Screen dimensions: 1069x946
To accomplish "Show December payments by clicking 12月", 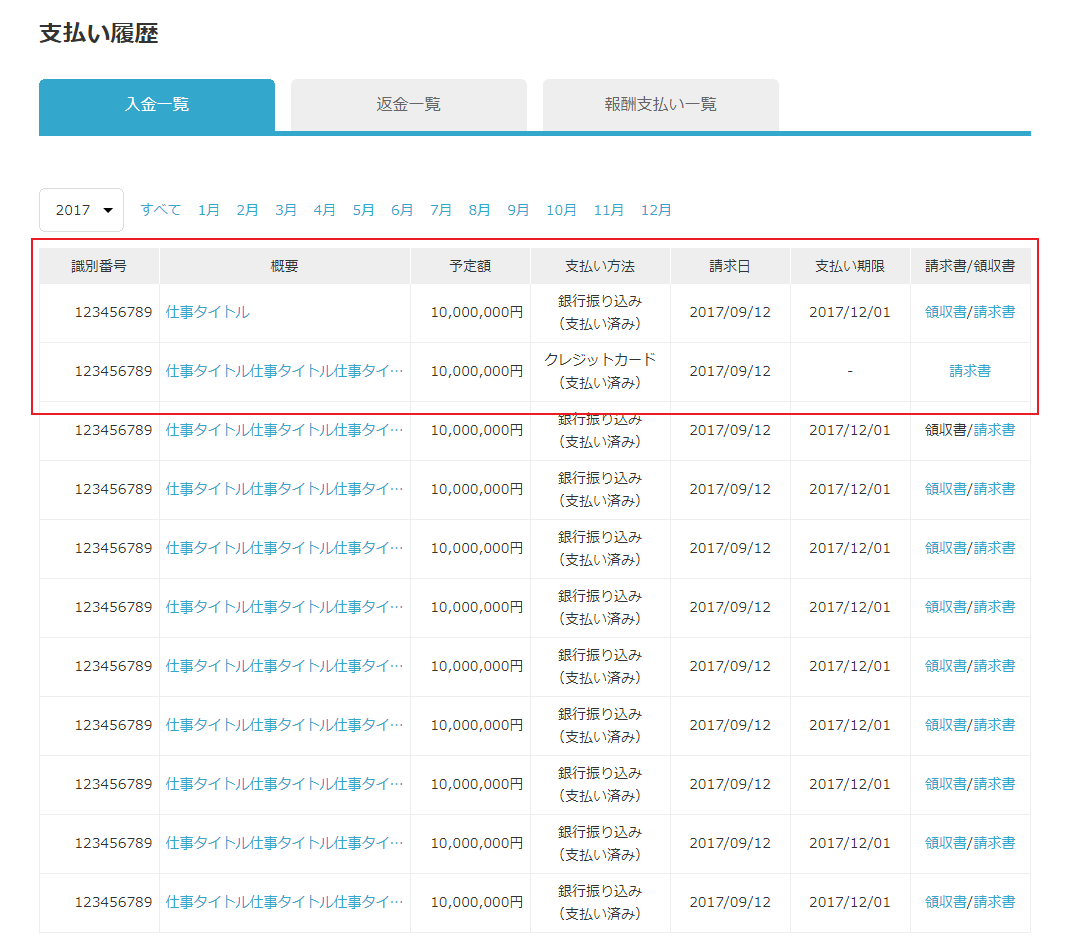I will [655, 210].
